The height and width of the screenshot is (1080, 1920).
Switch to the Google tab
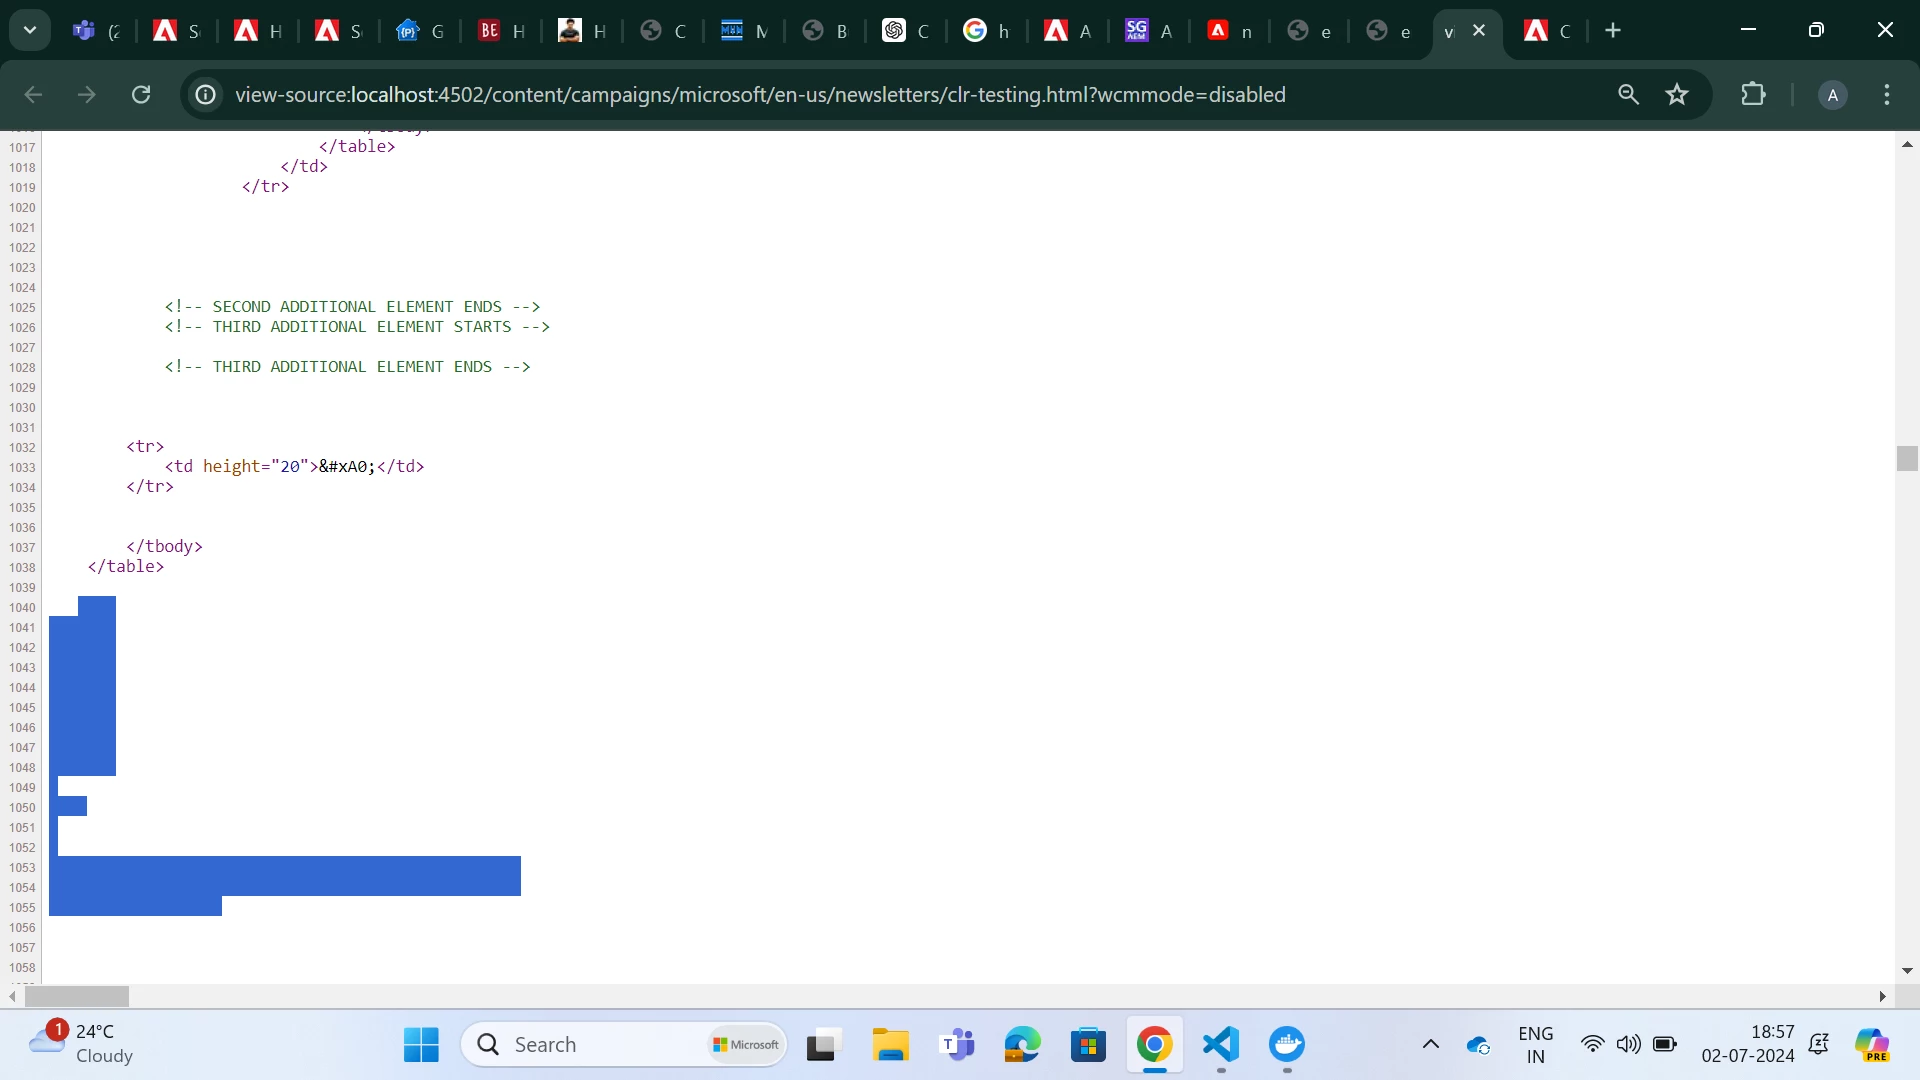[986, 31]
